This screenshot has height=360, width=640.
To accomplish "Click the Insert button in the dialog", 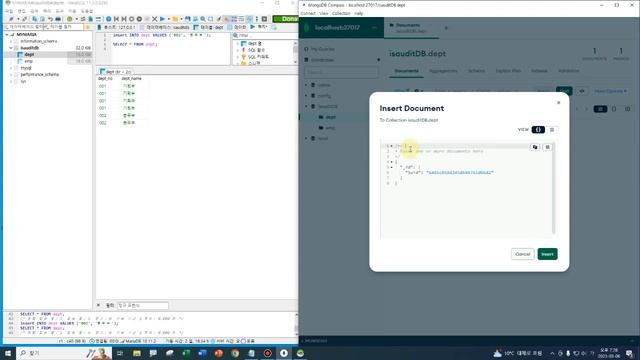I will pos(547,254).
